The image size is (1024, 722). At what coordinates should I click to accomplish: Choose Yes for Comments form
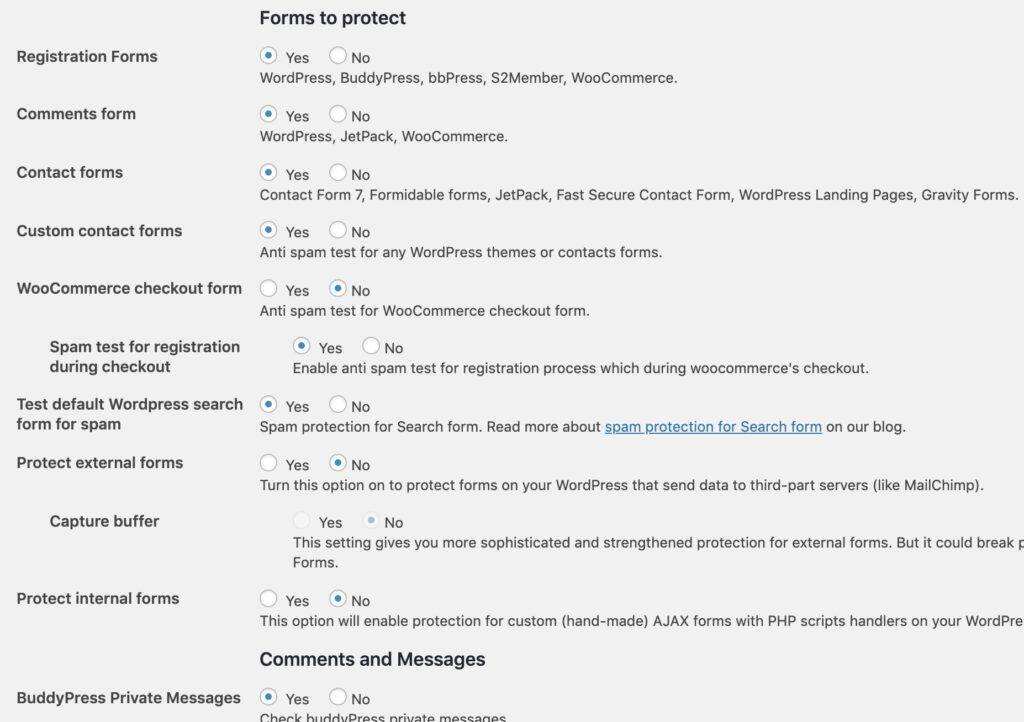[268, 115]
